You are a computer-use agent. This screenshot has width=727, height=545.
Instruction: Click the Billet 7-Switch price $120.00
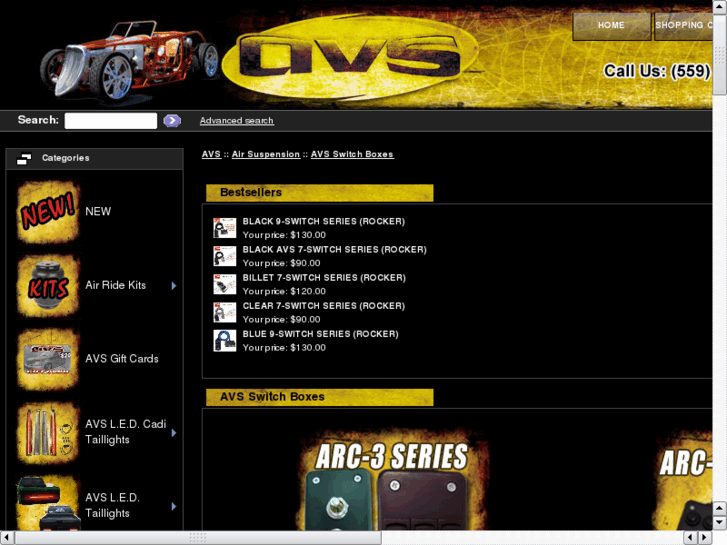[308, 291]
